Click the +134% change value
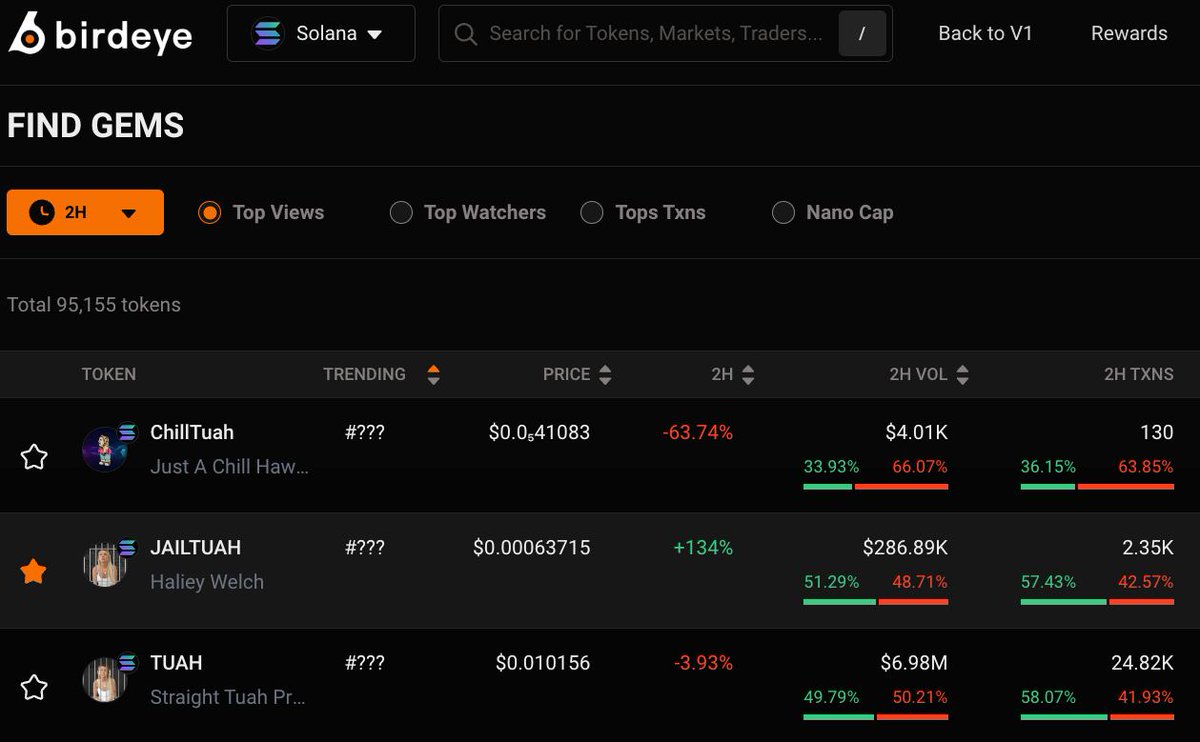The width and height of the screenshot is (1200, 742). [x=703, y=548]
